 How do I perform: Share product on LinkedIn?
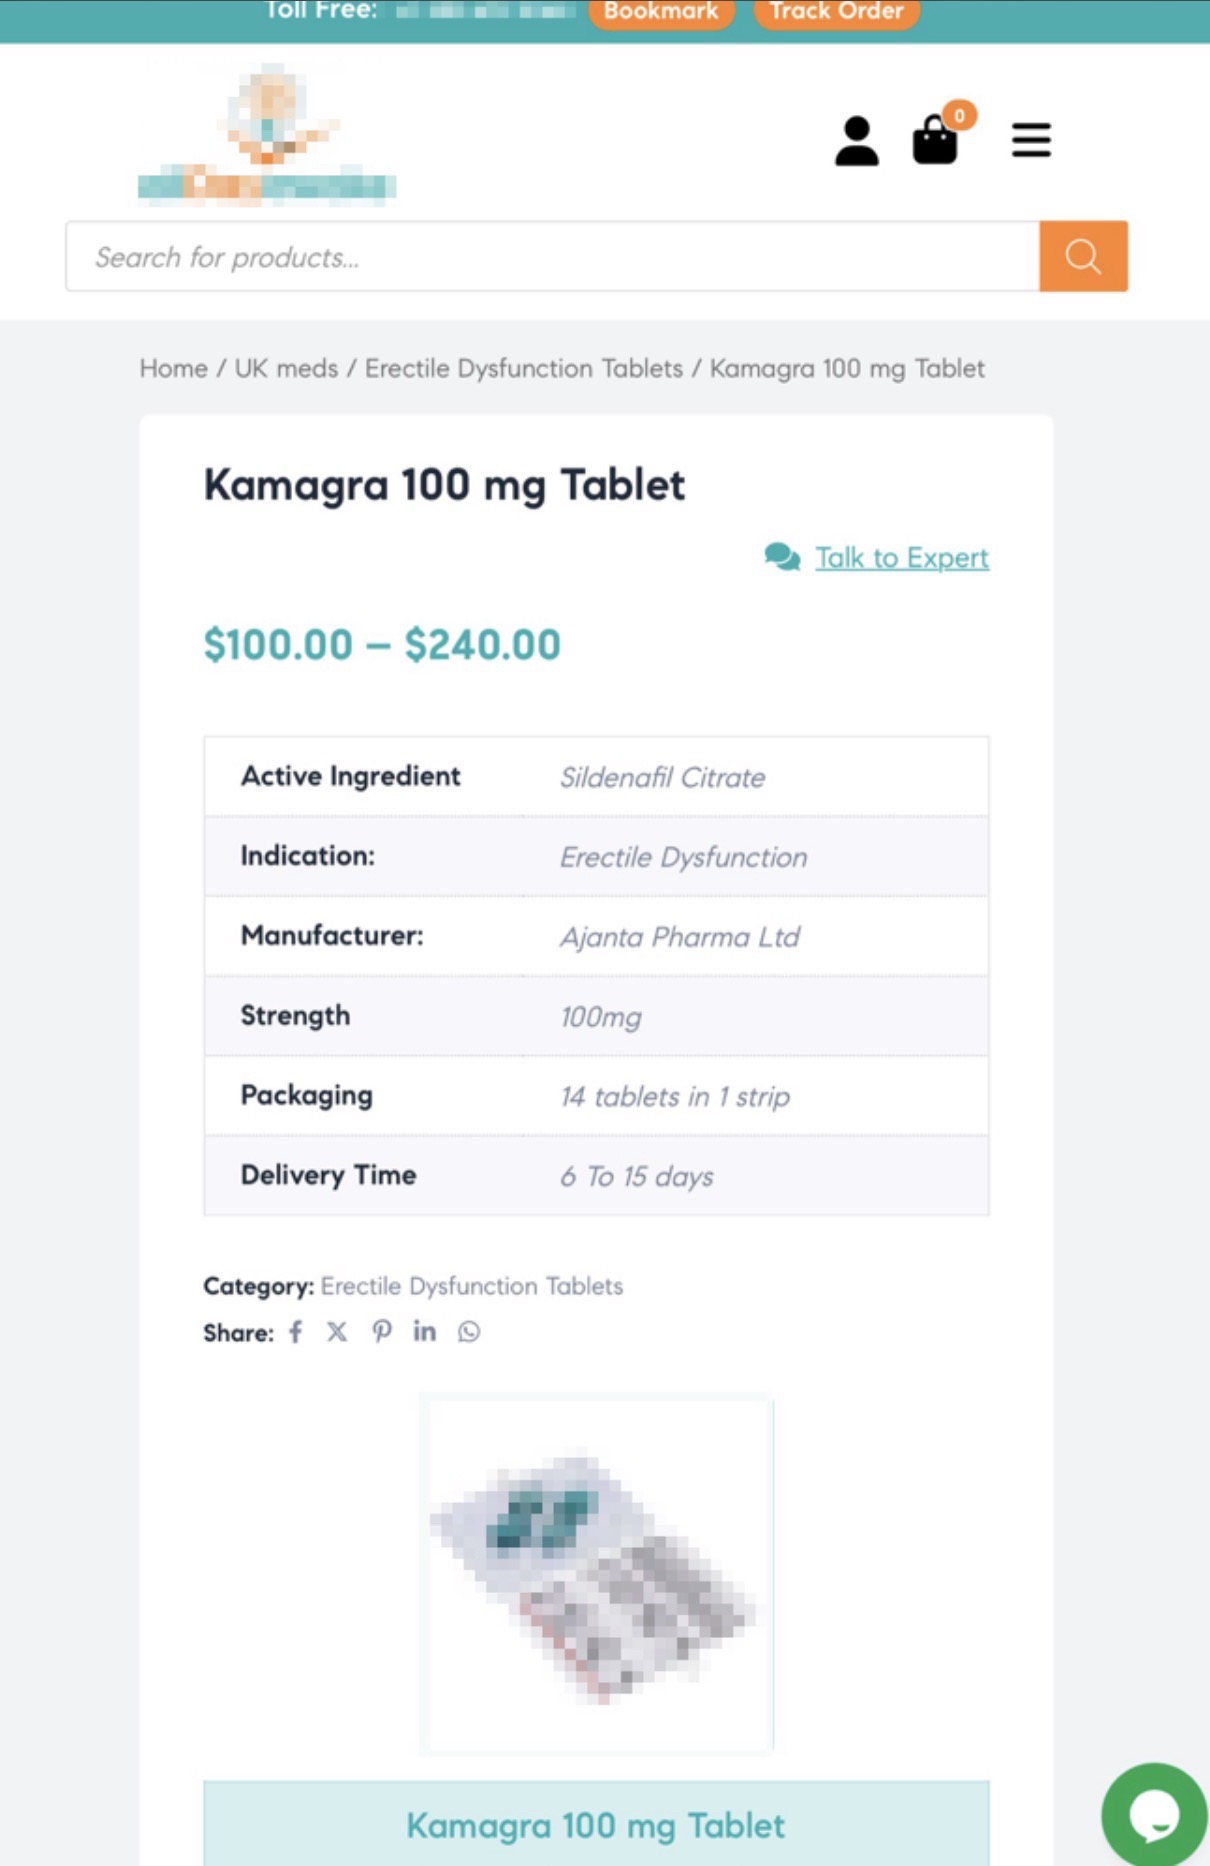click(x=424, y=1332)
